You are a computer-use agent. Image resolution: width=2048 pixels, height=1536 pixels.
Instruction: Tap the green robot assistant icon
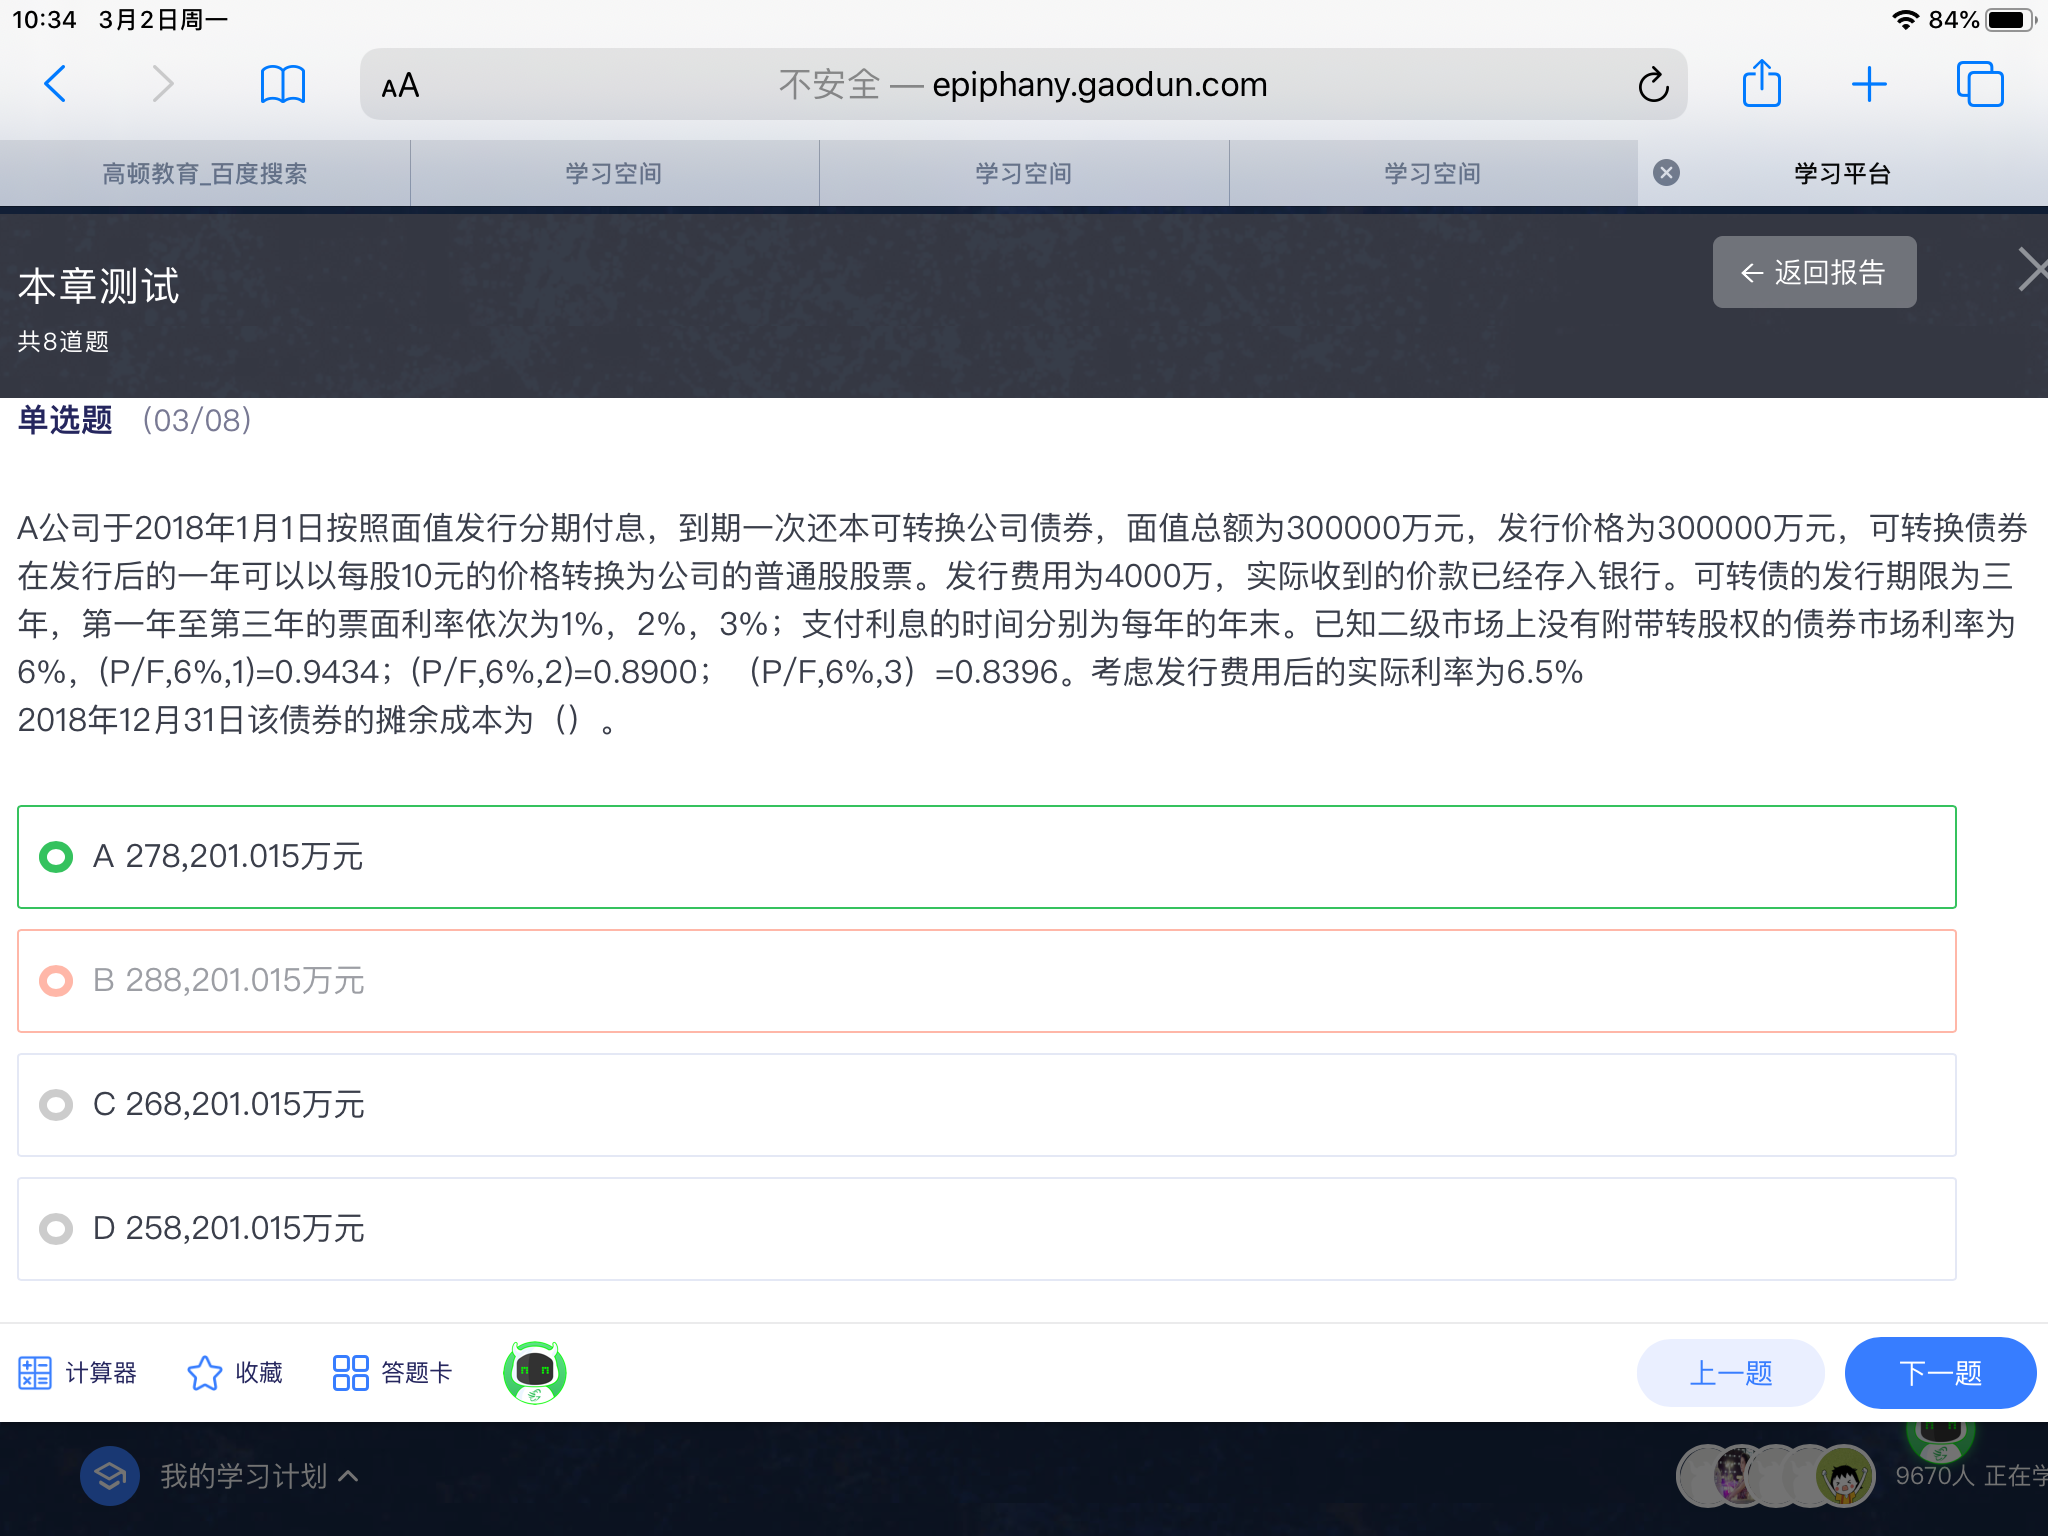tap(535, 1373)
